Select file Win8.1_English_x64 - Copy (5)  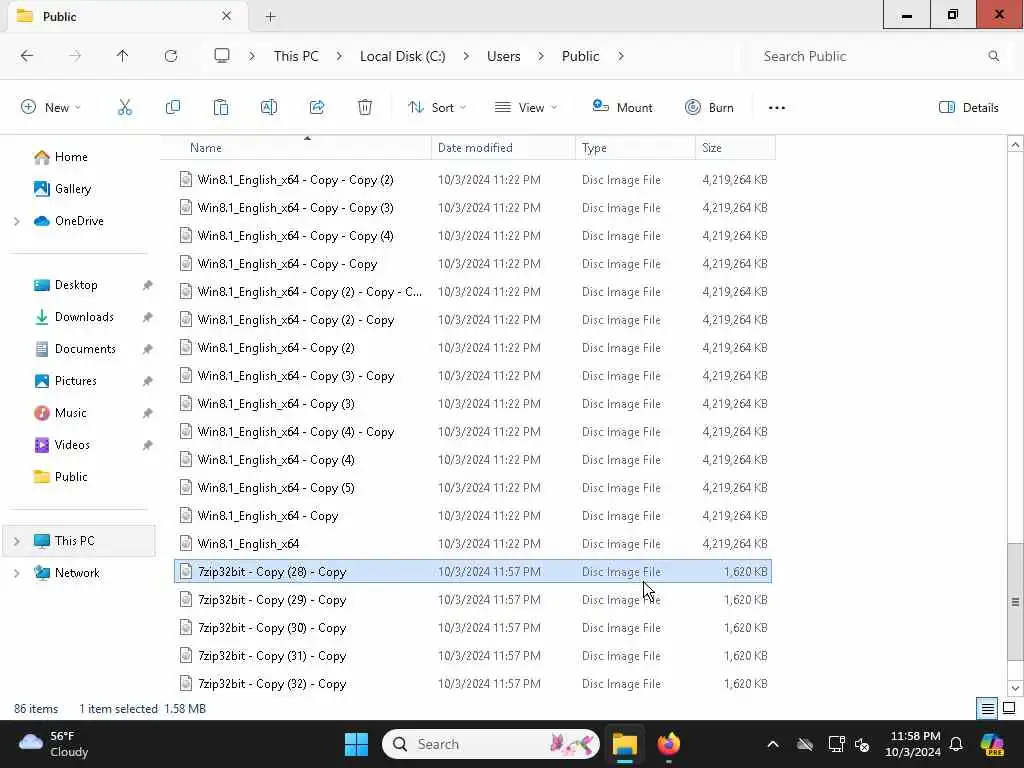(473, 488)
